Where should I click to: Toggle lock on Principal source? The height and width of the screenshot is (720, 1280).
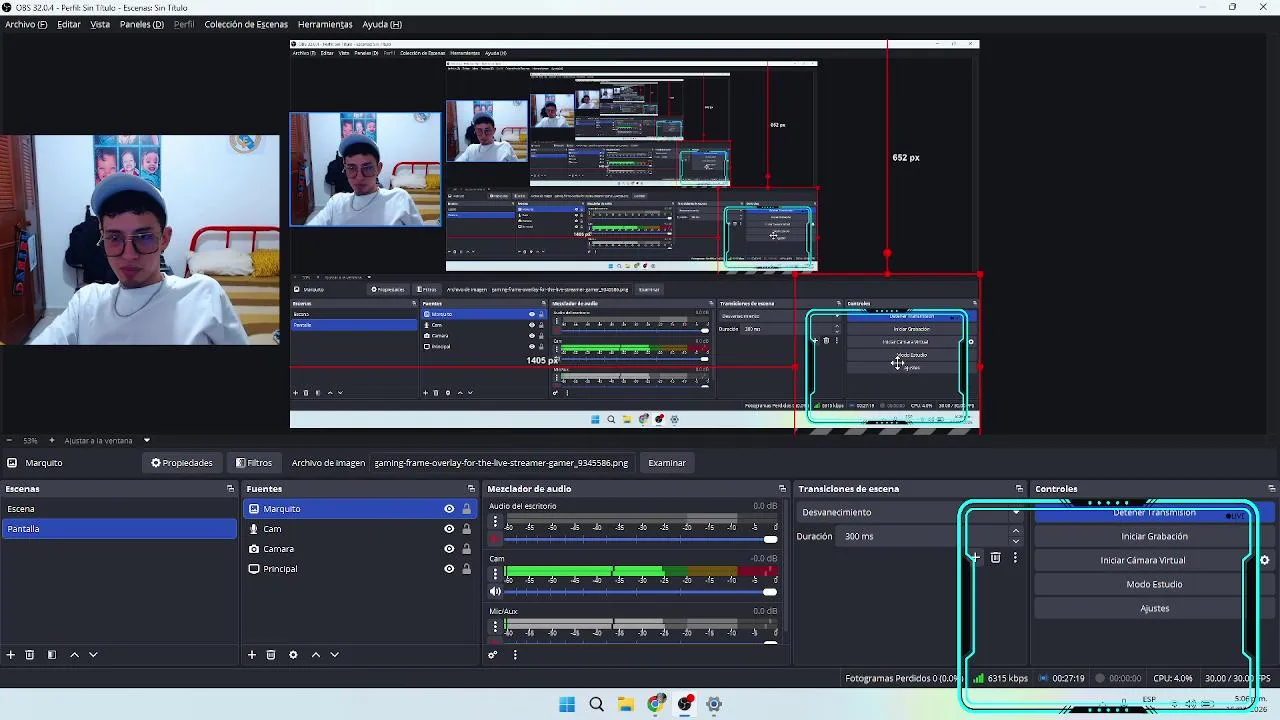click(x=466, y=569)
